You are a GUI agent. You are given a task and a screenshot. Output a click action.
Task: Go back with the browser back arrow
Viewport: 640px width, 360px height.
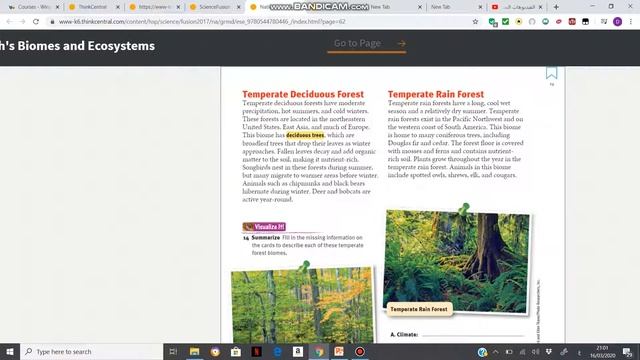point(9,22)
